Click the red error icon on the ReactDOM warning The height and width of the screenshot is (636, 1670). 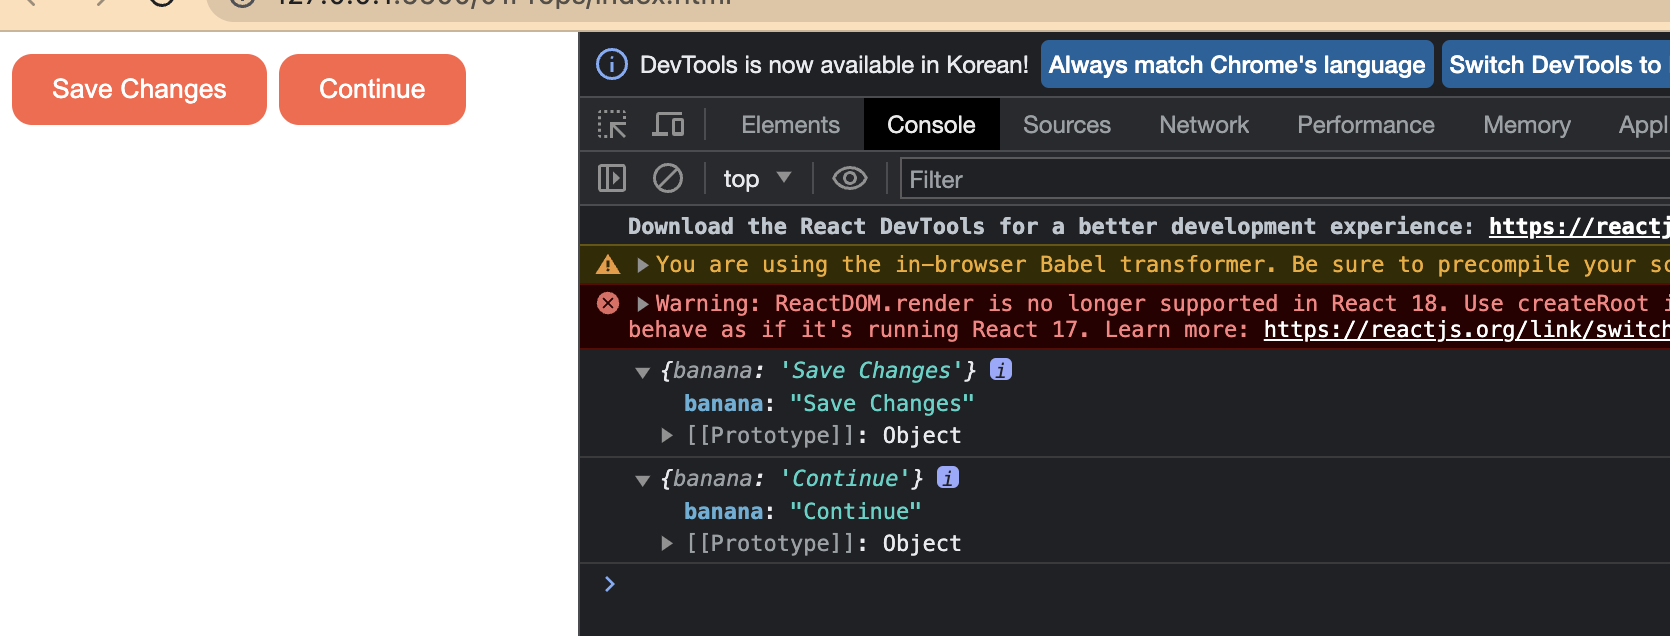tap(608, 303)
